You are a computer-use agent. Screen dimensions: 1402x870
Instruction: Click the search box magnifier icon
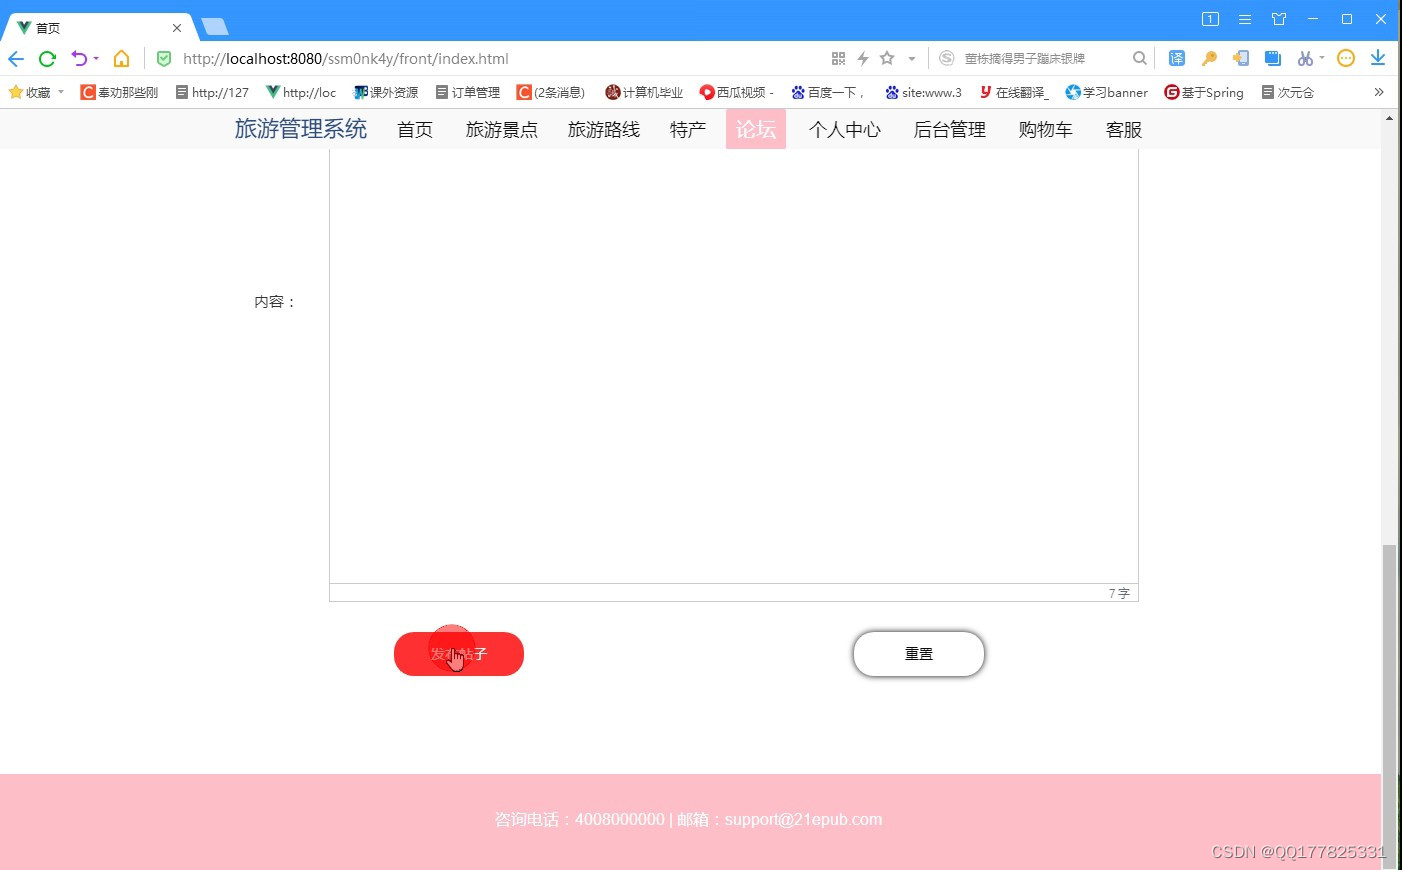[1139, 59]
